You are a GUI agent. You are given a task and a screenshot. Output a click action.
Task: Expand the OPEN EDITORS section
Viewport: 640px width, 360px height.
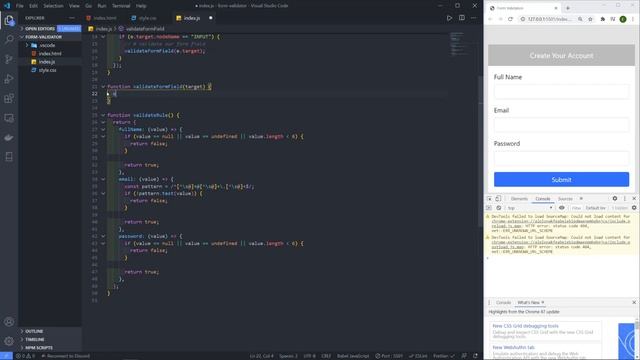pyautogui.click(x=40, y=29)
